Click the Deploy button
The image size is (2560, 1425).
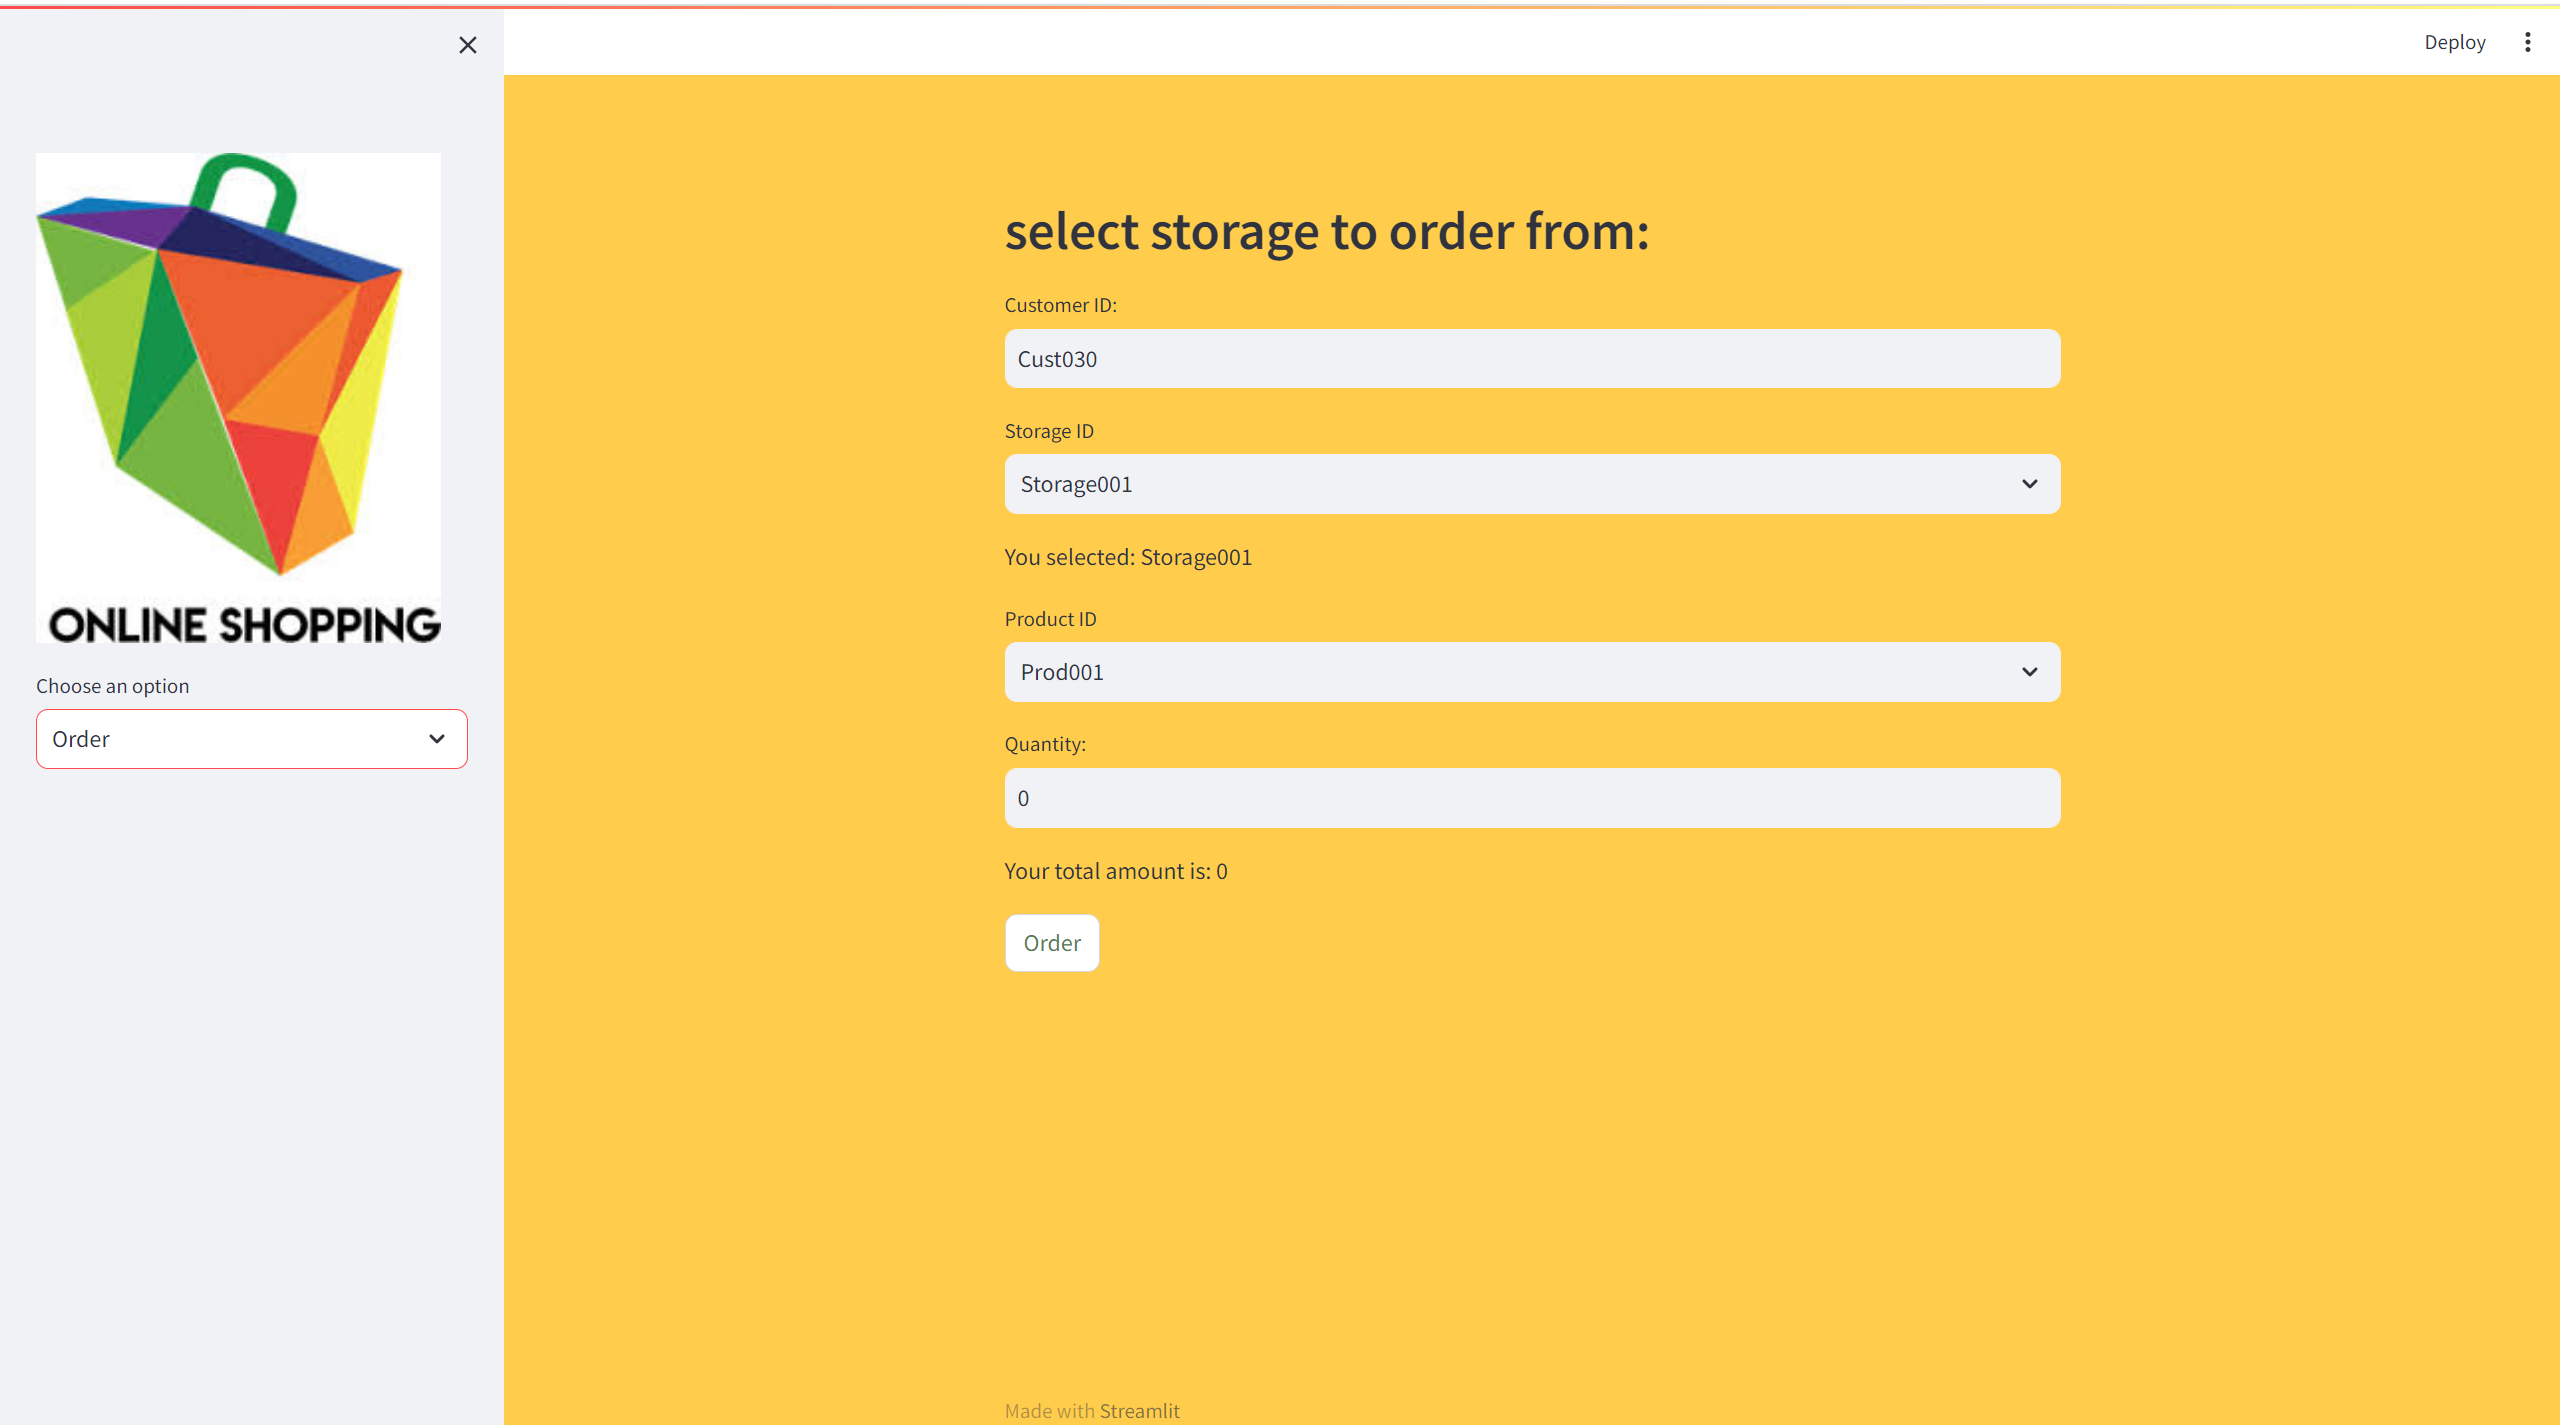coord(2454,42)
